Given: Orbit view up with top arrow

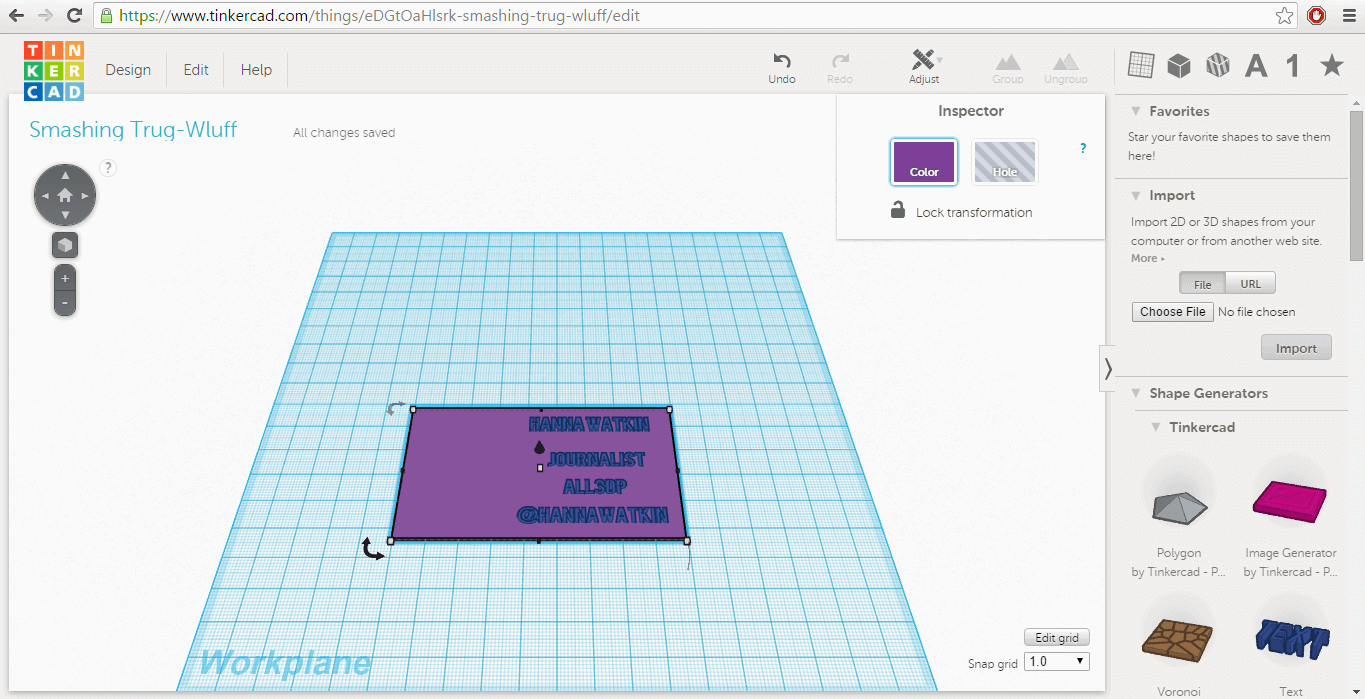Looking at the screenshot, I should (x=65, y=176).
